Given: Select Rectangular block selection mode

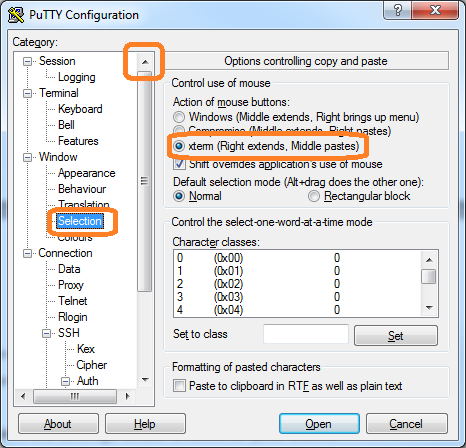Looking at the screenshot, I should coord(313,196).
